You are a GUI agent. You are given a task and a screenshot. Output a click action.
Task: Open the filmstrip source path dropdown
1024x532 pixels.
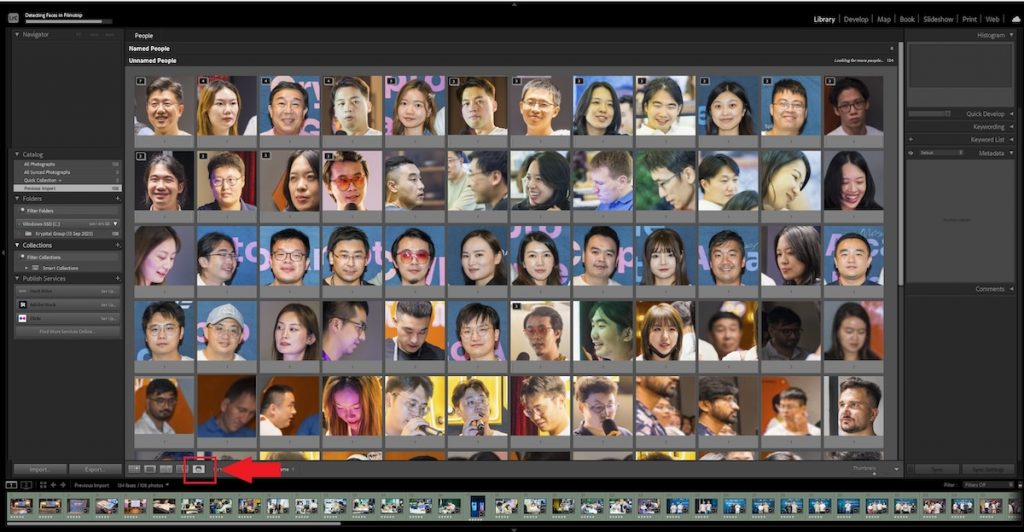(x=167, y=485)
